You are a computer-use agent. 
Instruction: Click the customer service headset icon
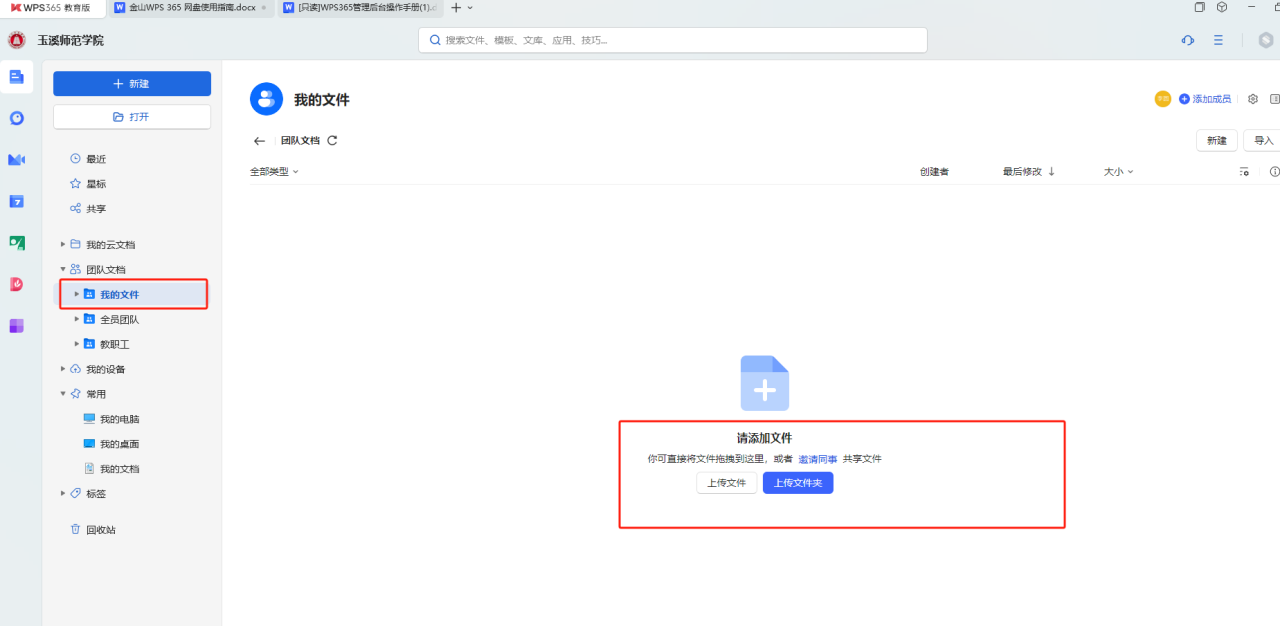pos(1187,40)
